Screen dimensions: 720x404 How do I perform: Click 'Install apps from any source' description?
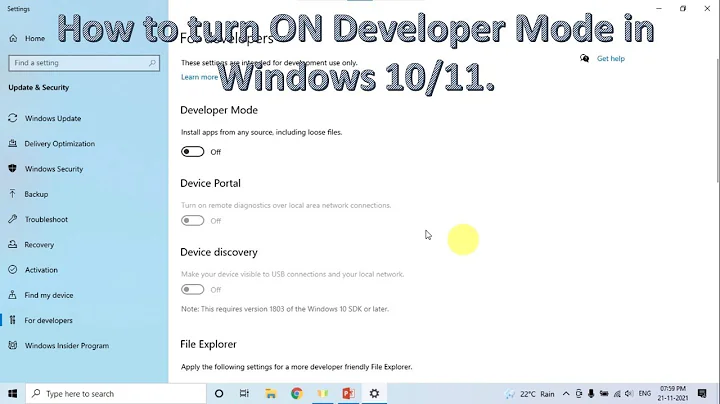261,132
